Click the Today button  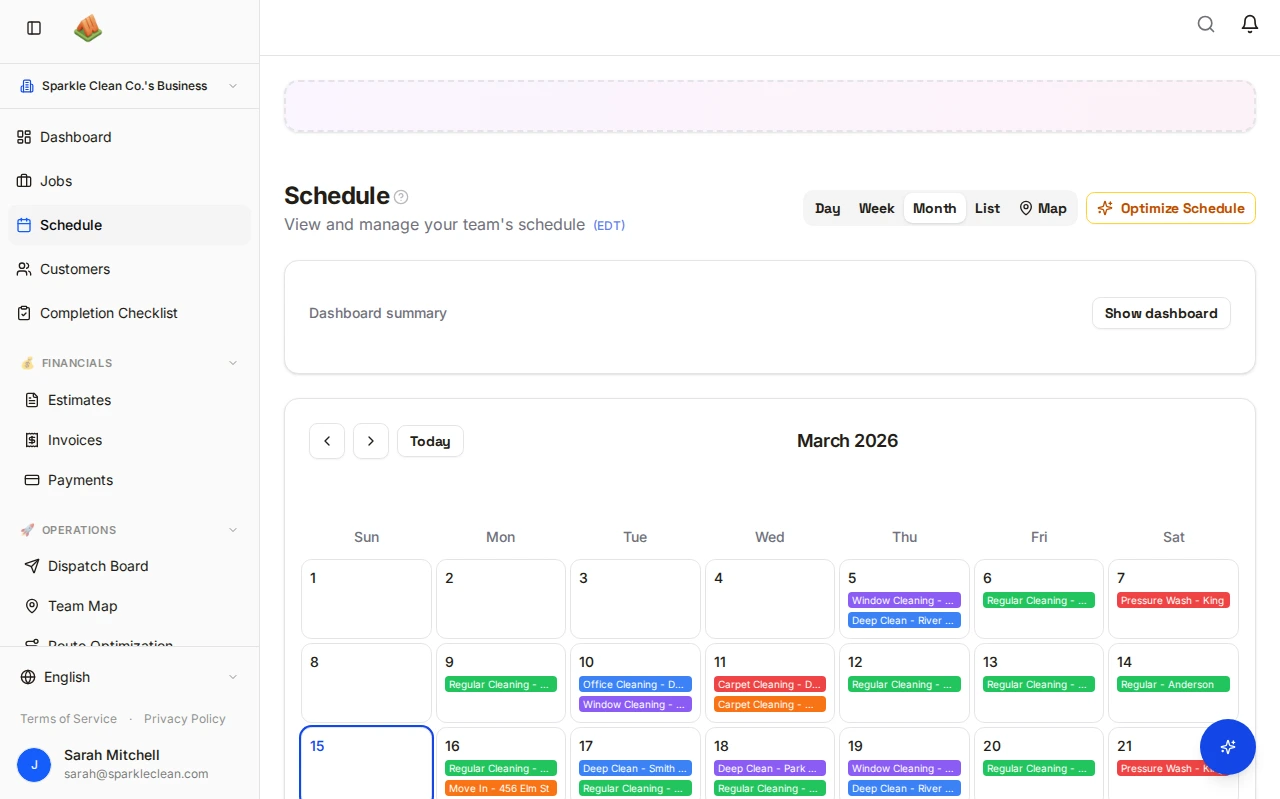tap(430, 441)
